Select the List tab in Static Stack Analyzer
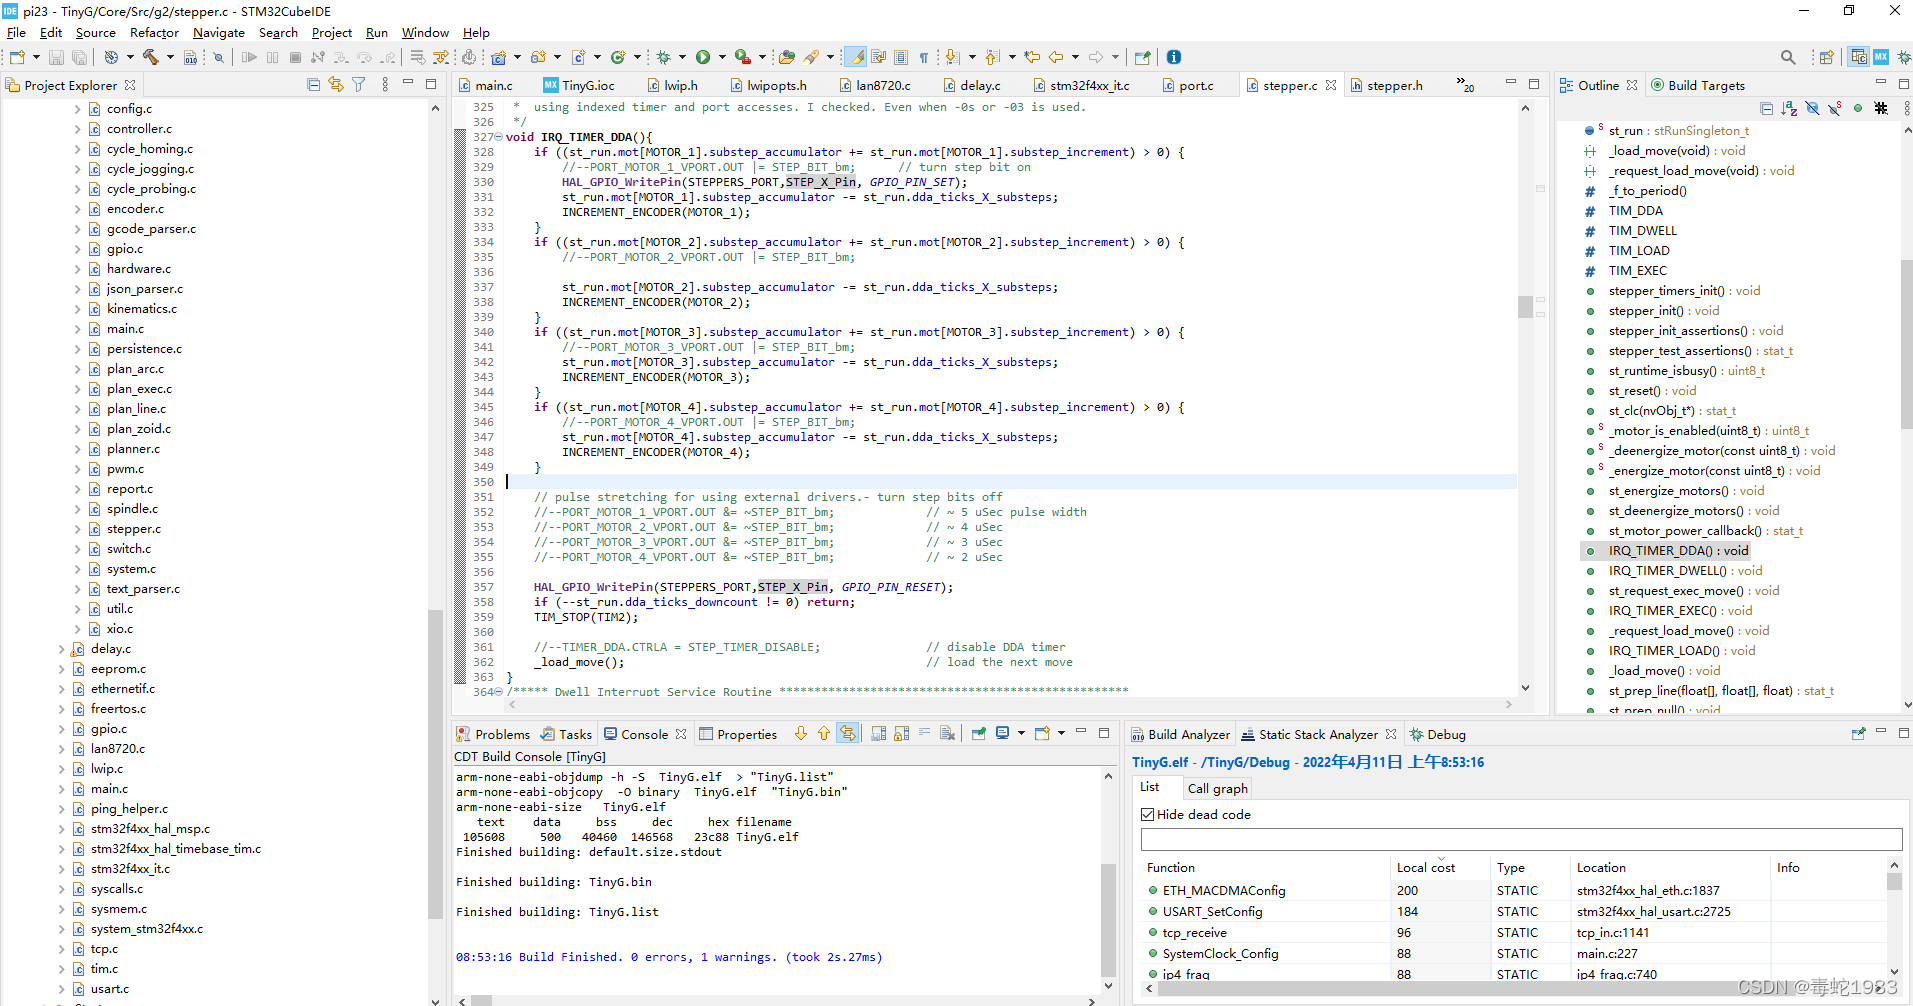This screenshot has width=1913, height=1006. click(x=1150, y=787)
